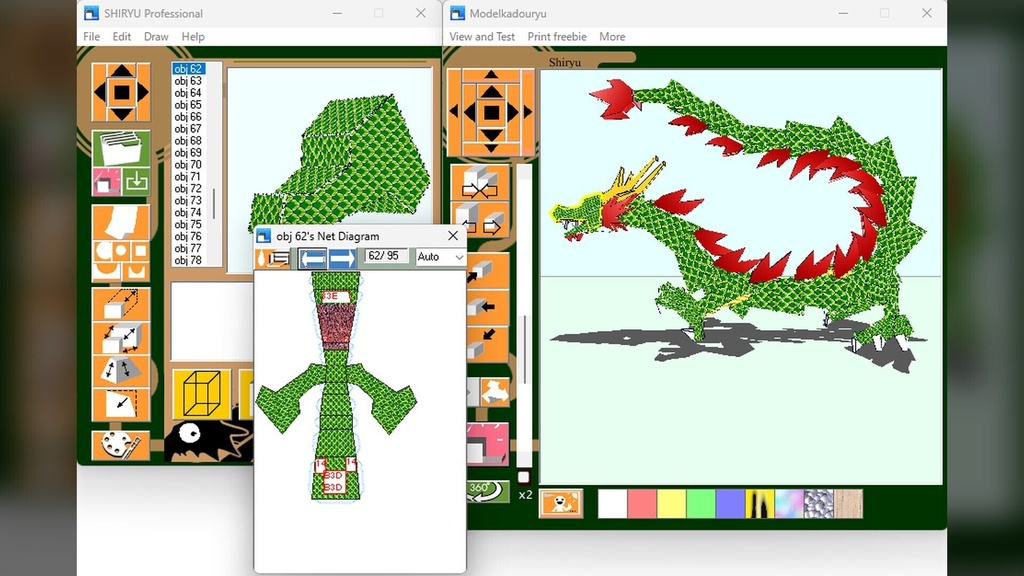Viewport: 1024px width, 576px height.
Task: Select obj 70 in the object list
Action: 189,165
